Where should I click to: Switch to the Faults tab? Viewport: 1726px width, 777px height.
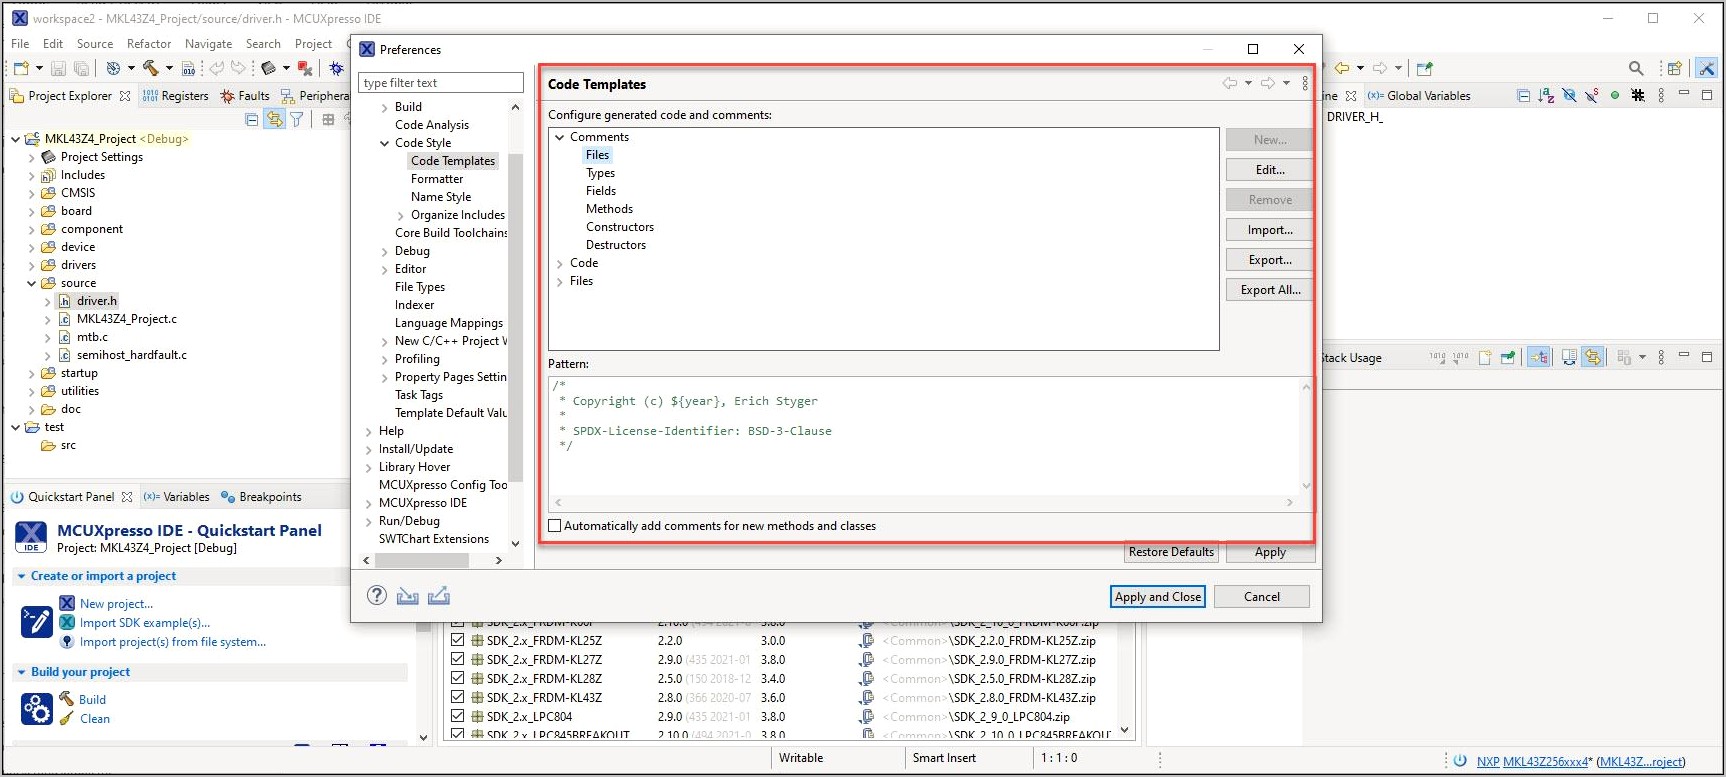point(245,96)
